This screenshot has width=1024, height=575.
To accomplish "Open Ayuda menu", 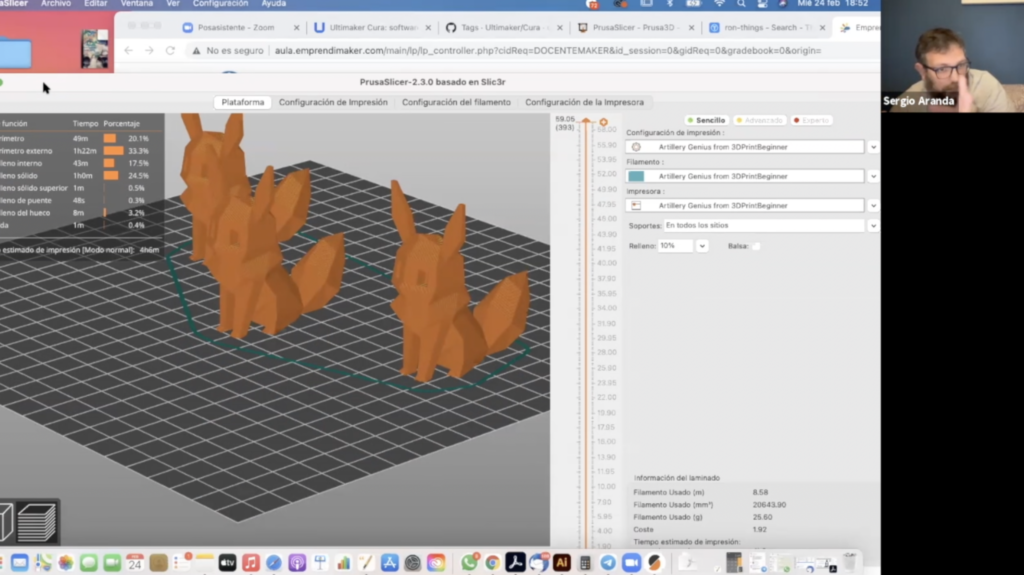I will [274, 4].
